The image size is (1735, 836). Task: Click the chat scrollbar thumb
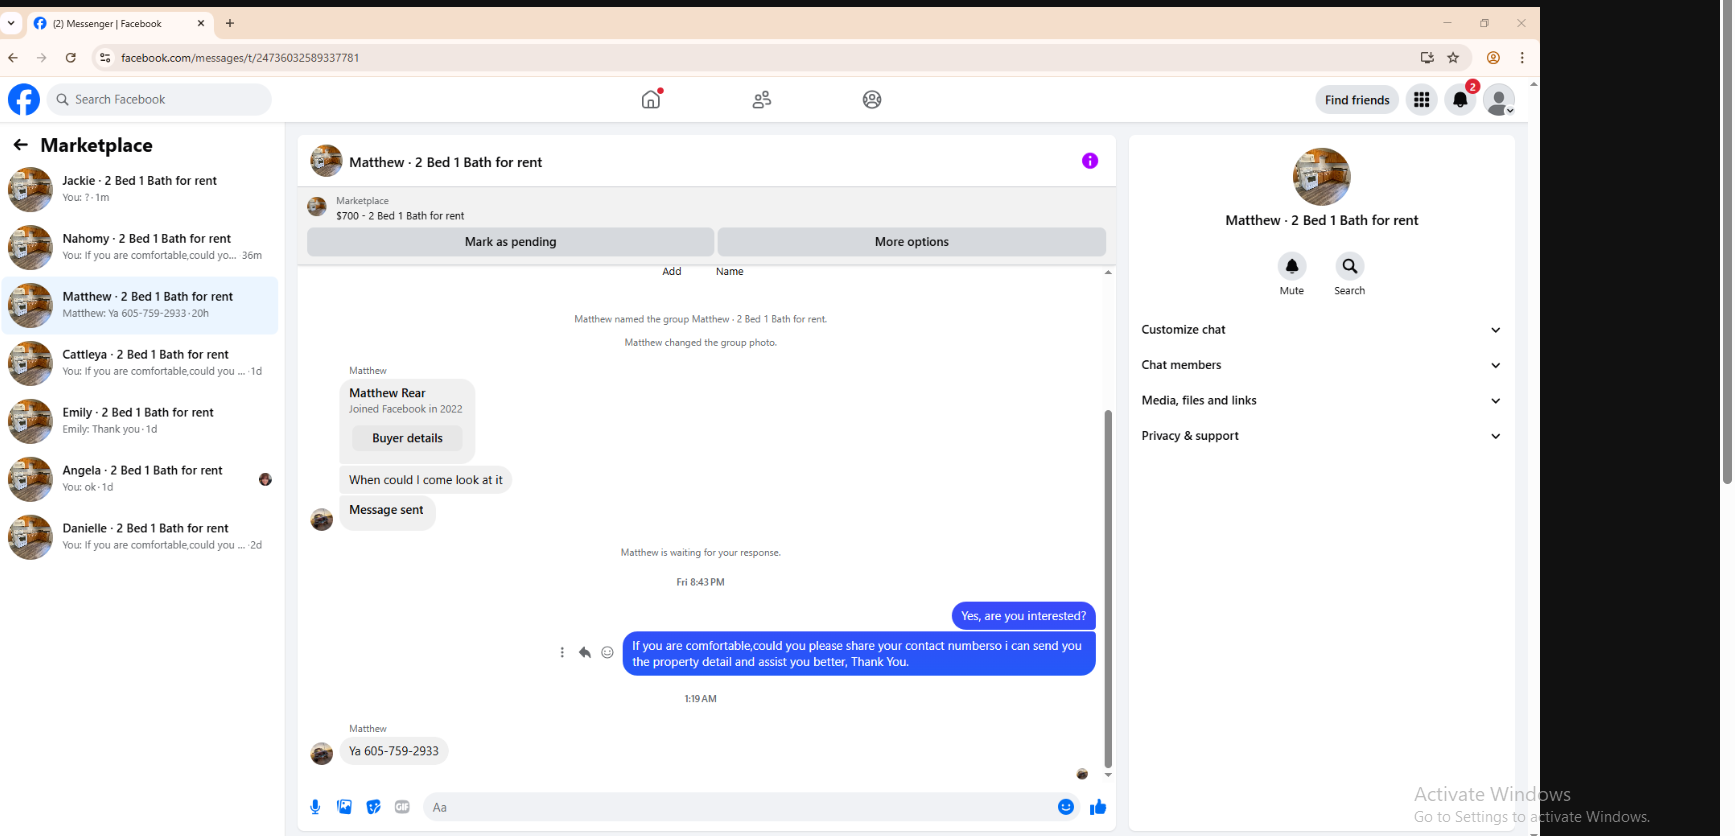coord(1108,588)
